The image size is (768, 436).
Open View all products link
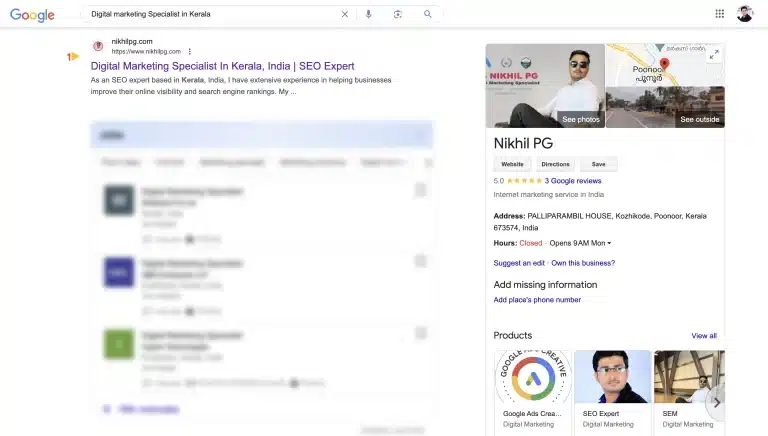tap(704, 336)
